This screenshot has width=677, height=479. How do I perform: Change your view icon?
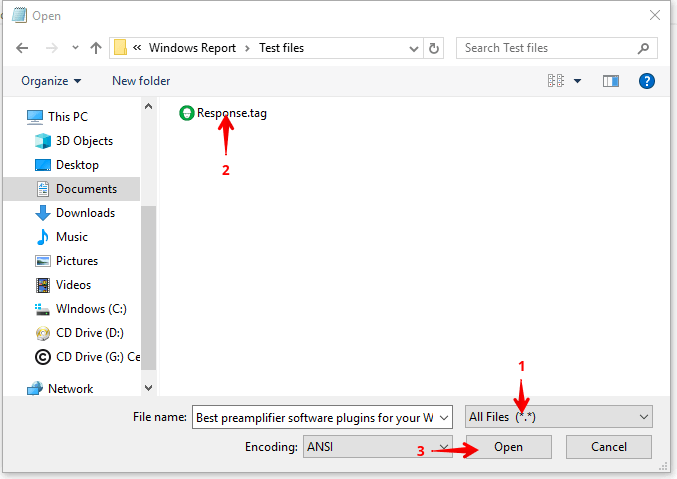(556, 81)
